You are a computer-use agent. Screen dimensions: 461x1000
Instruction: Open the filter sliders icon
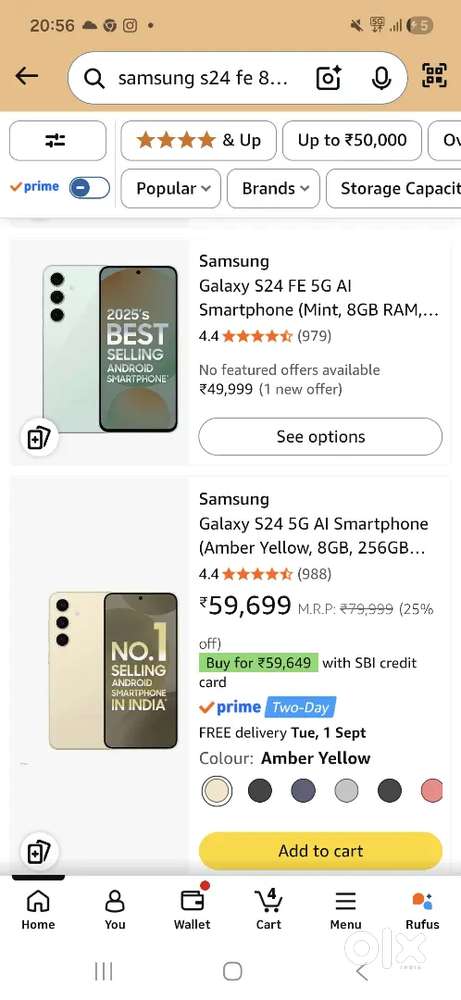click(x=57, y=140)
